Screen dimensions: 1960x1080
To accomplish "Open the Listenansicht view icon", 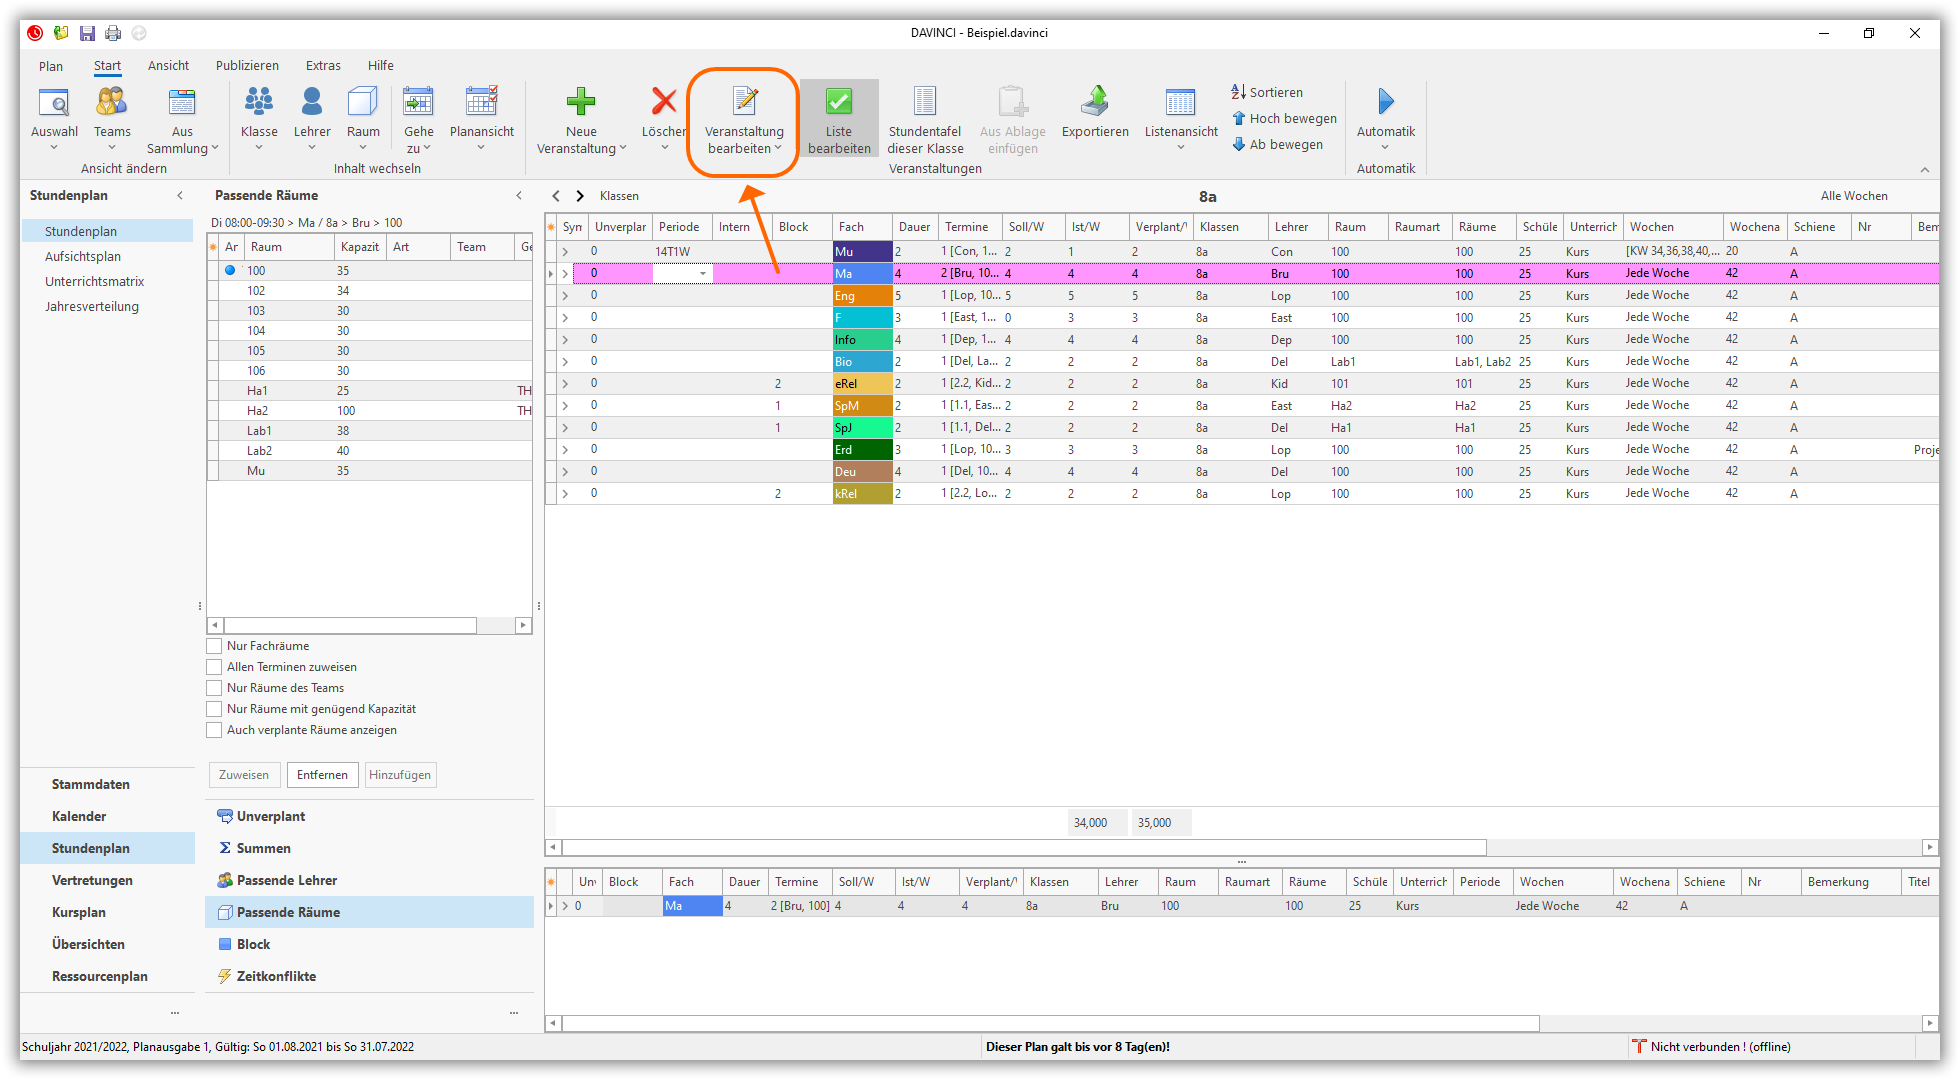I will [x=1180, y=101].
